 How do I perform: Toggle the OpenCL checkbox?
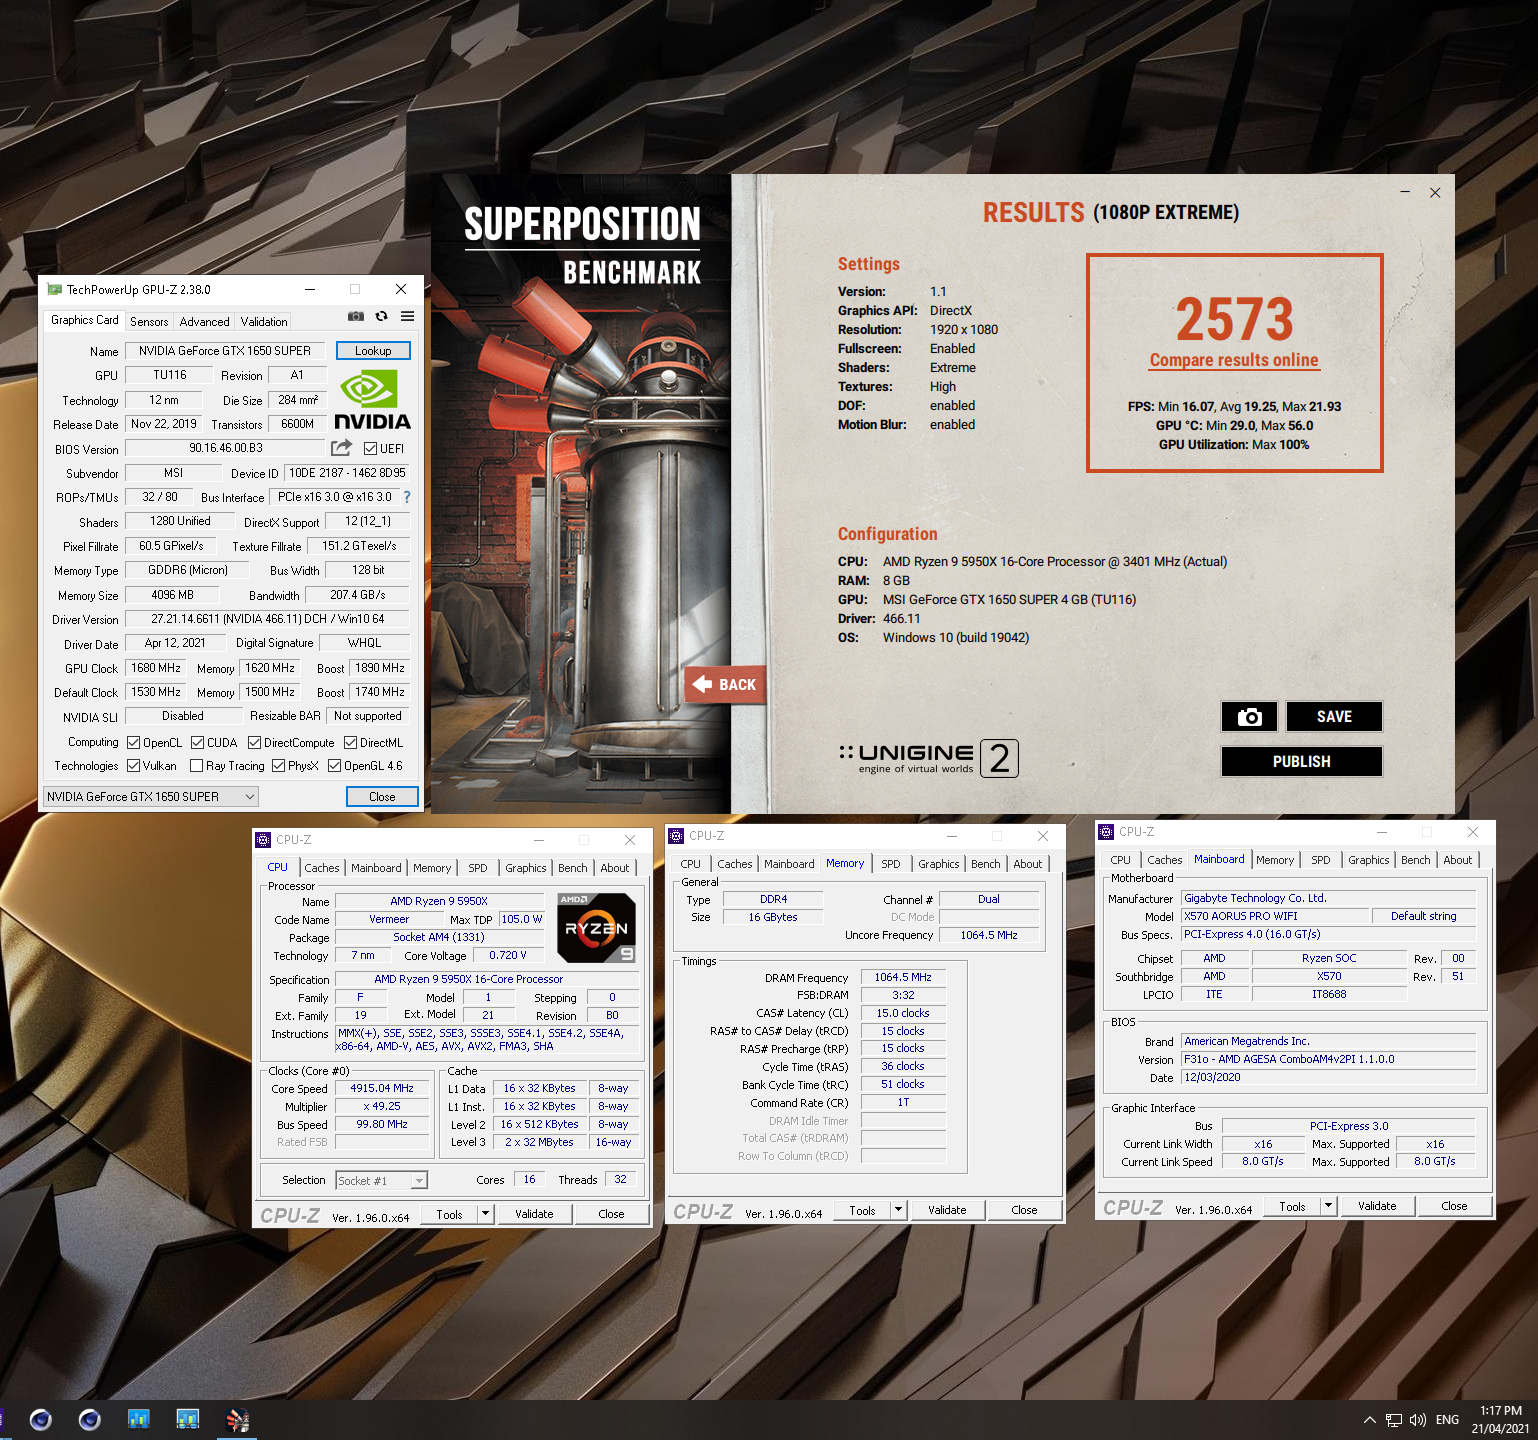pyautogui.click(x=134, y=743)
